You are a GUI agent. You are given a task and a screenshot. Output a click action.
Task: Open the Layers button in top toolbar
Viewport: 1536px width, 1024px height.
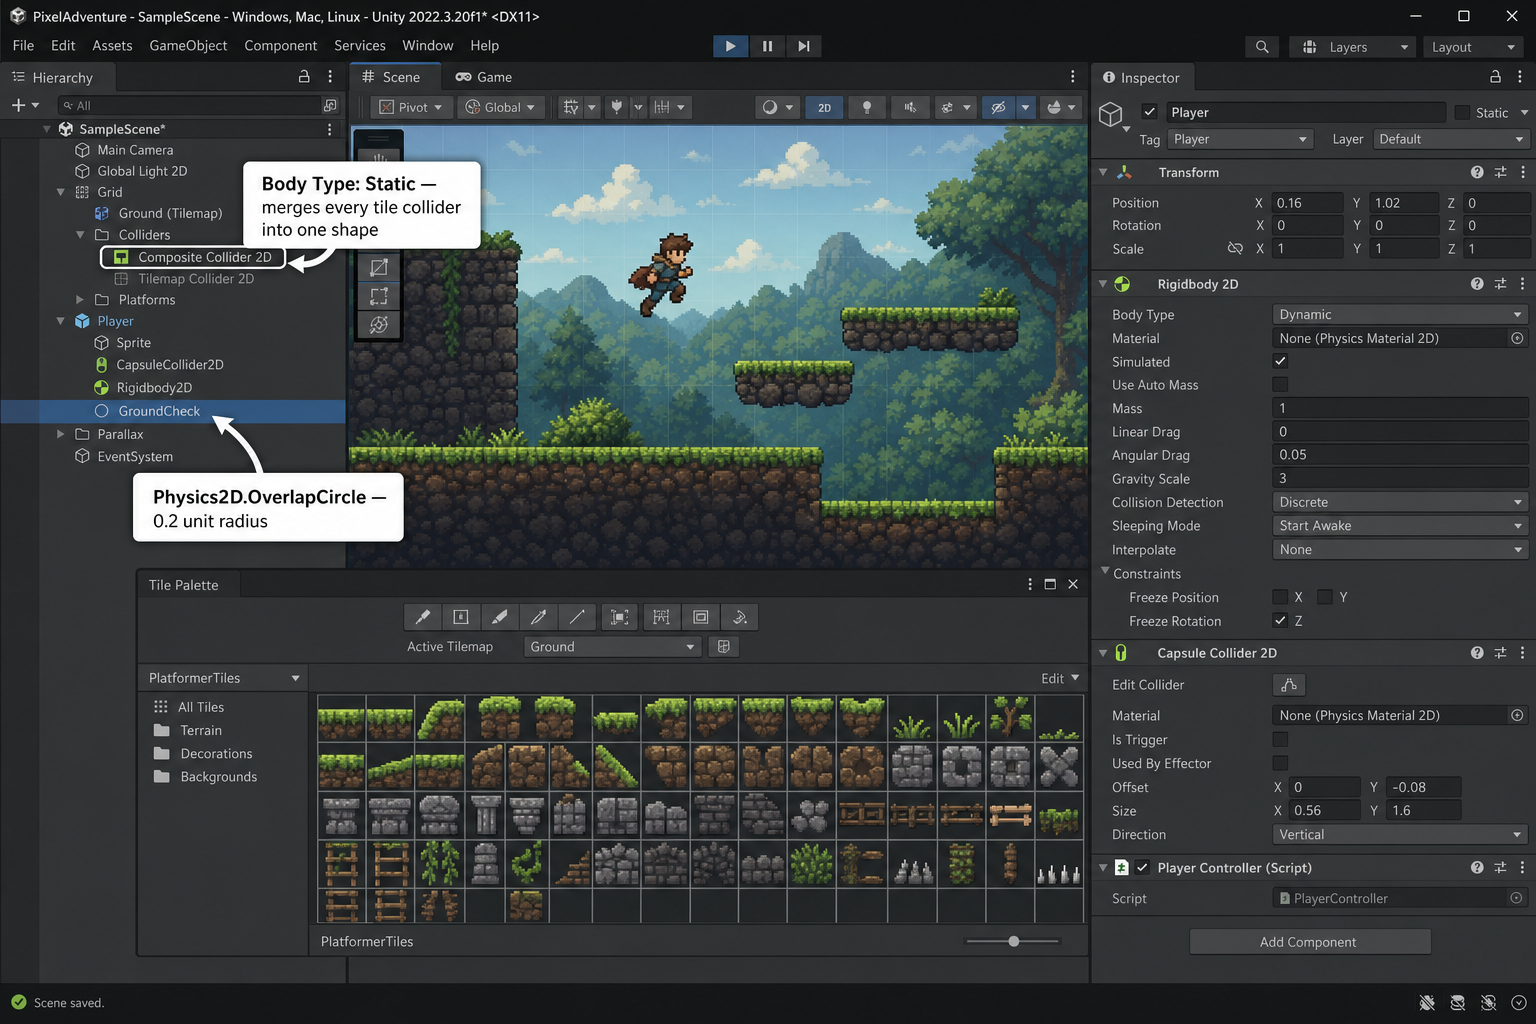(x=1354, y=47)
